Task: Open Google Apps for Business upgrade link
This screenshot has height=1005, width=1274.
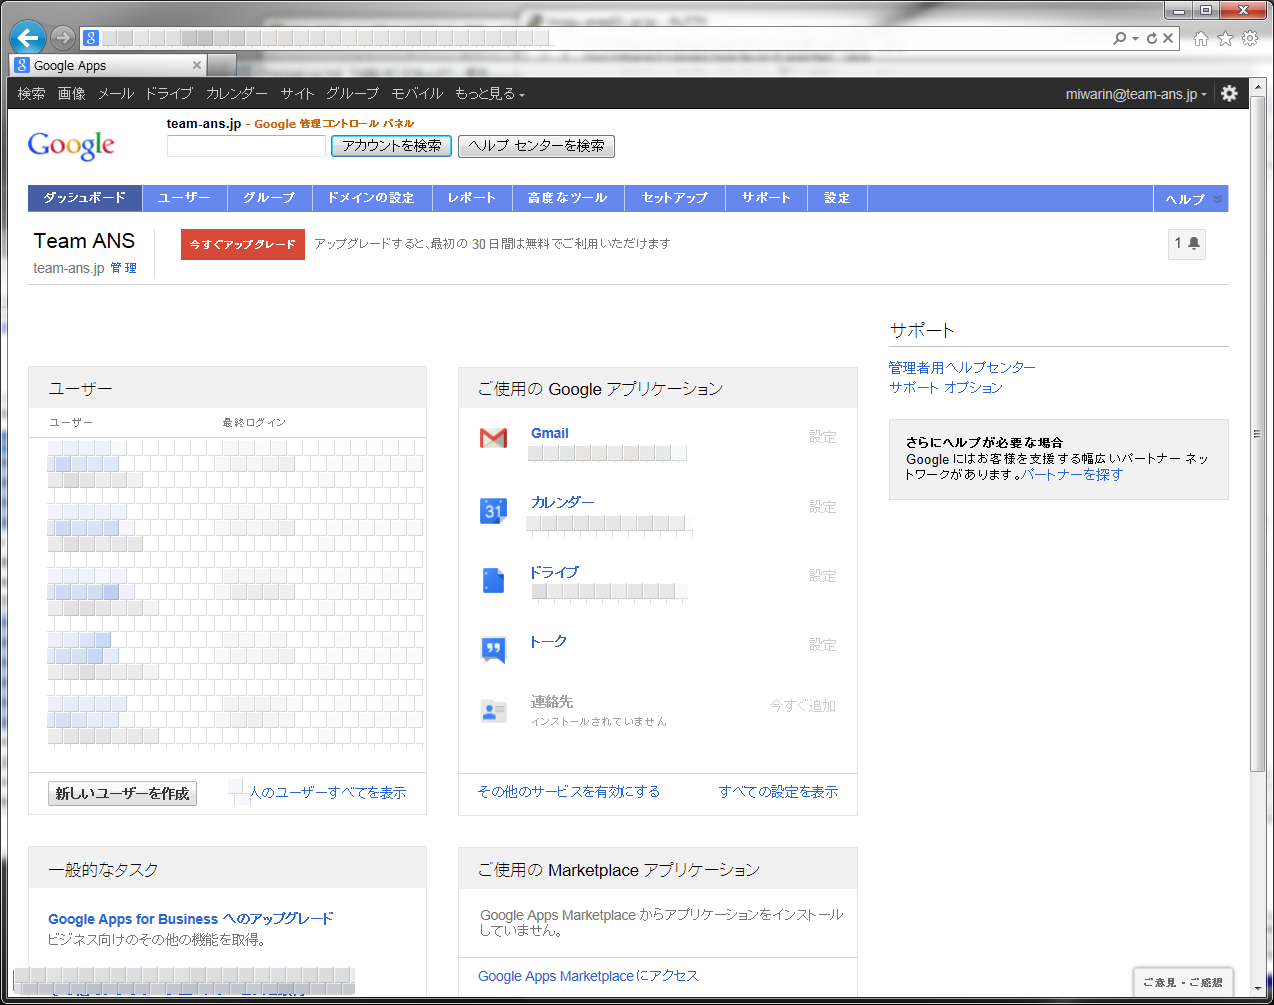Action: tap(191, 918)
